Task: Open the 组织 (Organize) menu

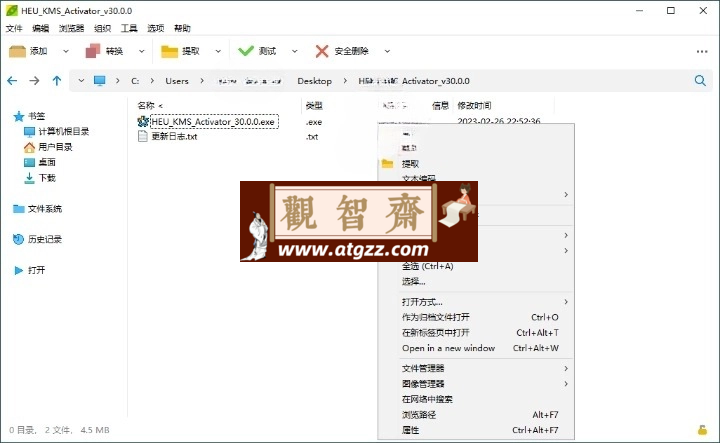Action: pyautogui.click(x=102, y=28)
